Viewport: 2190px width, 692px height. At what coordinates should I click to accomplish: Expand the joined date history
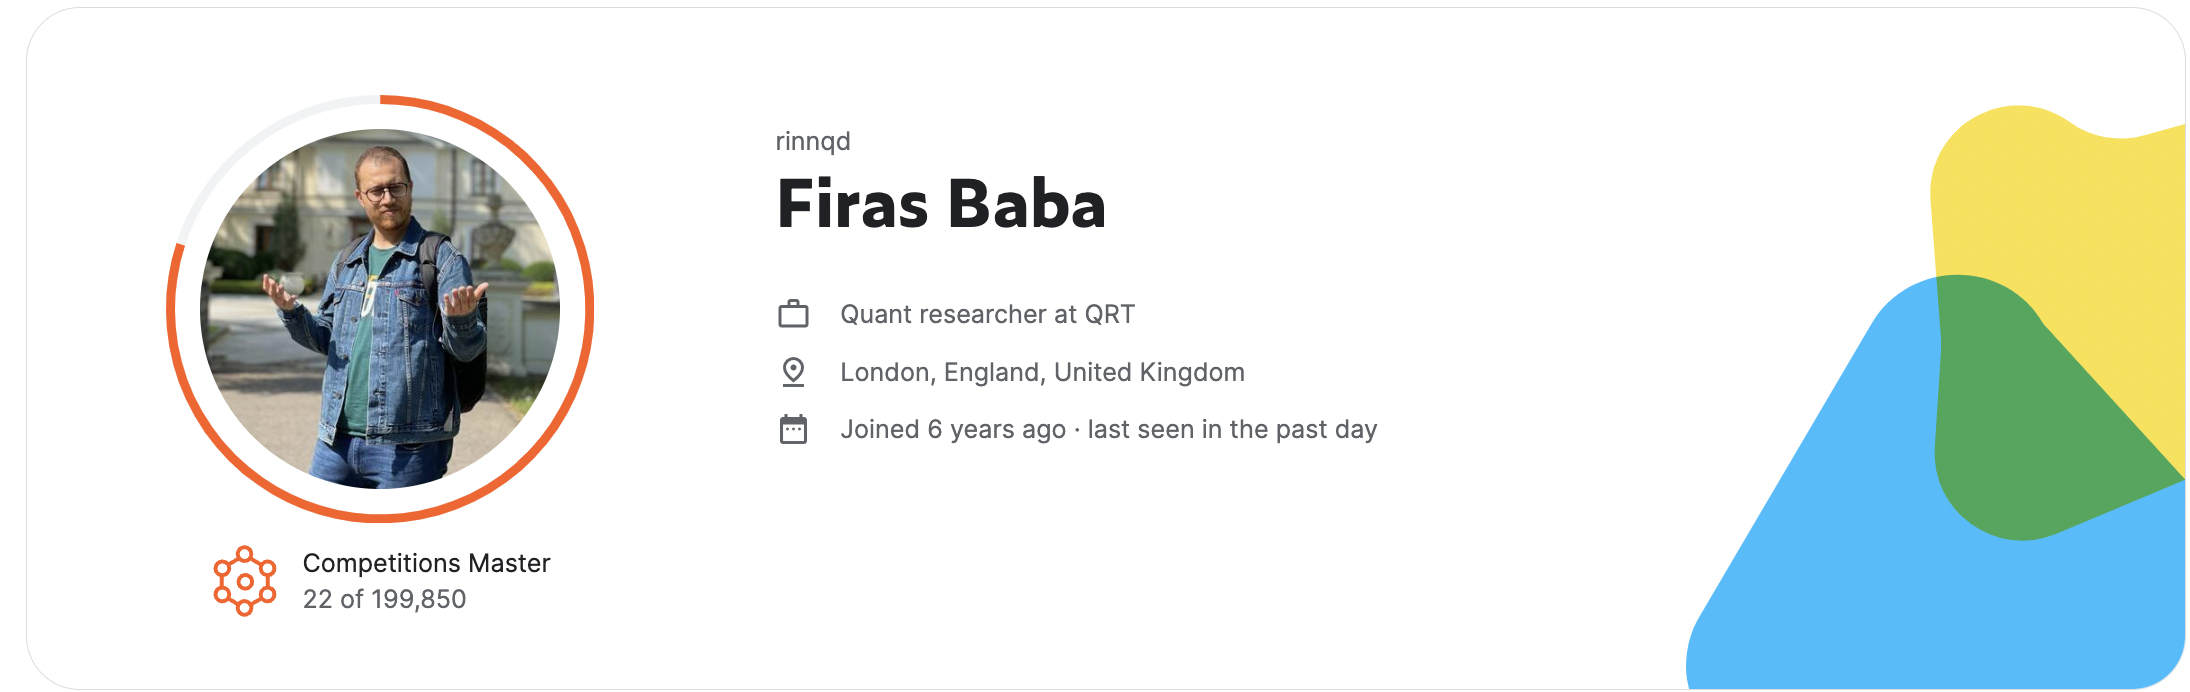pos(950,428)
